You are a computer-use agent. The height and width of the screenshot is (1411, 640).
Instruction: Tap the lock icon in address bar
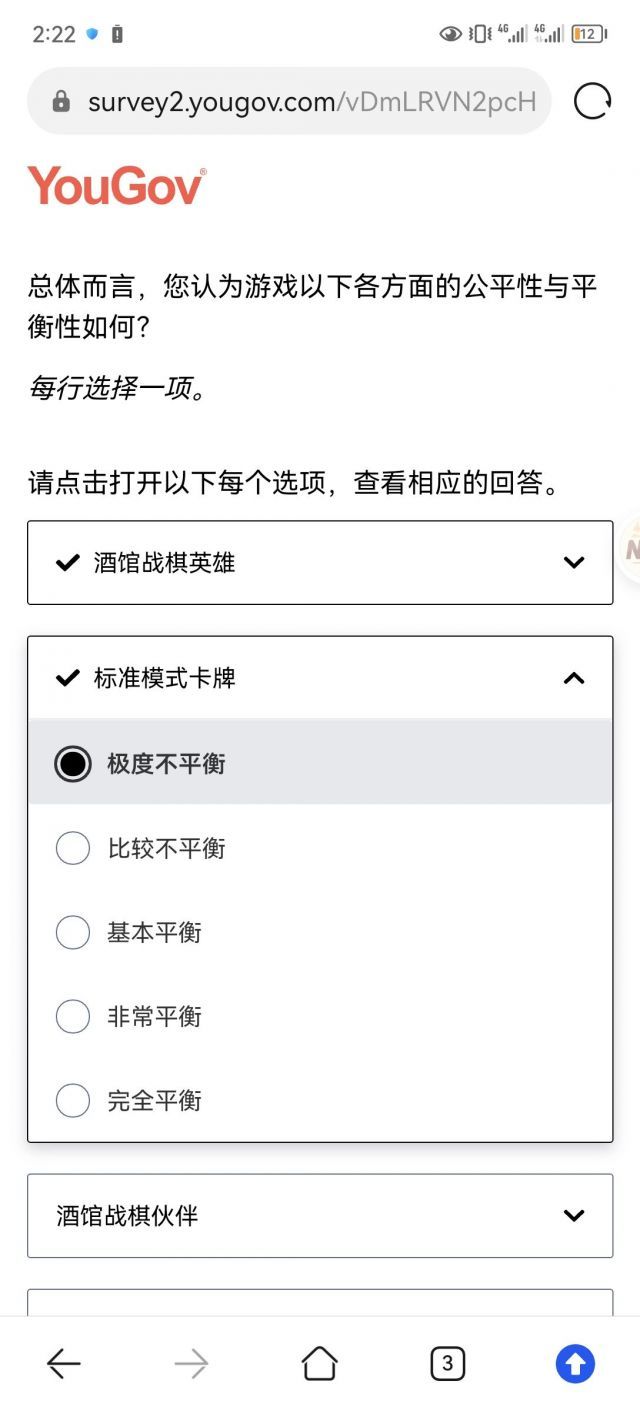[61, 101]
